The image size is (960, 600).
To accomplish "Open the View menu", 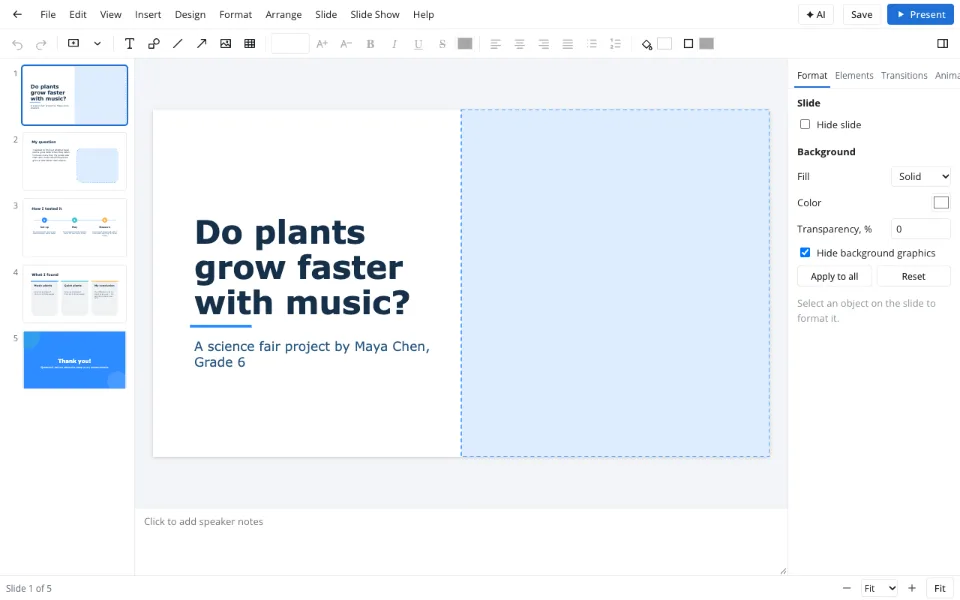I will (x=111, y=14).
